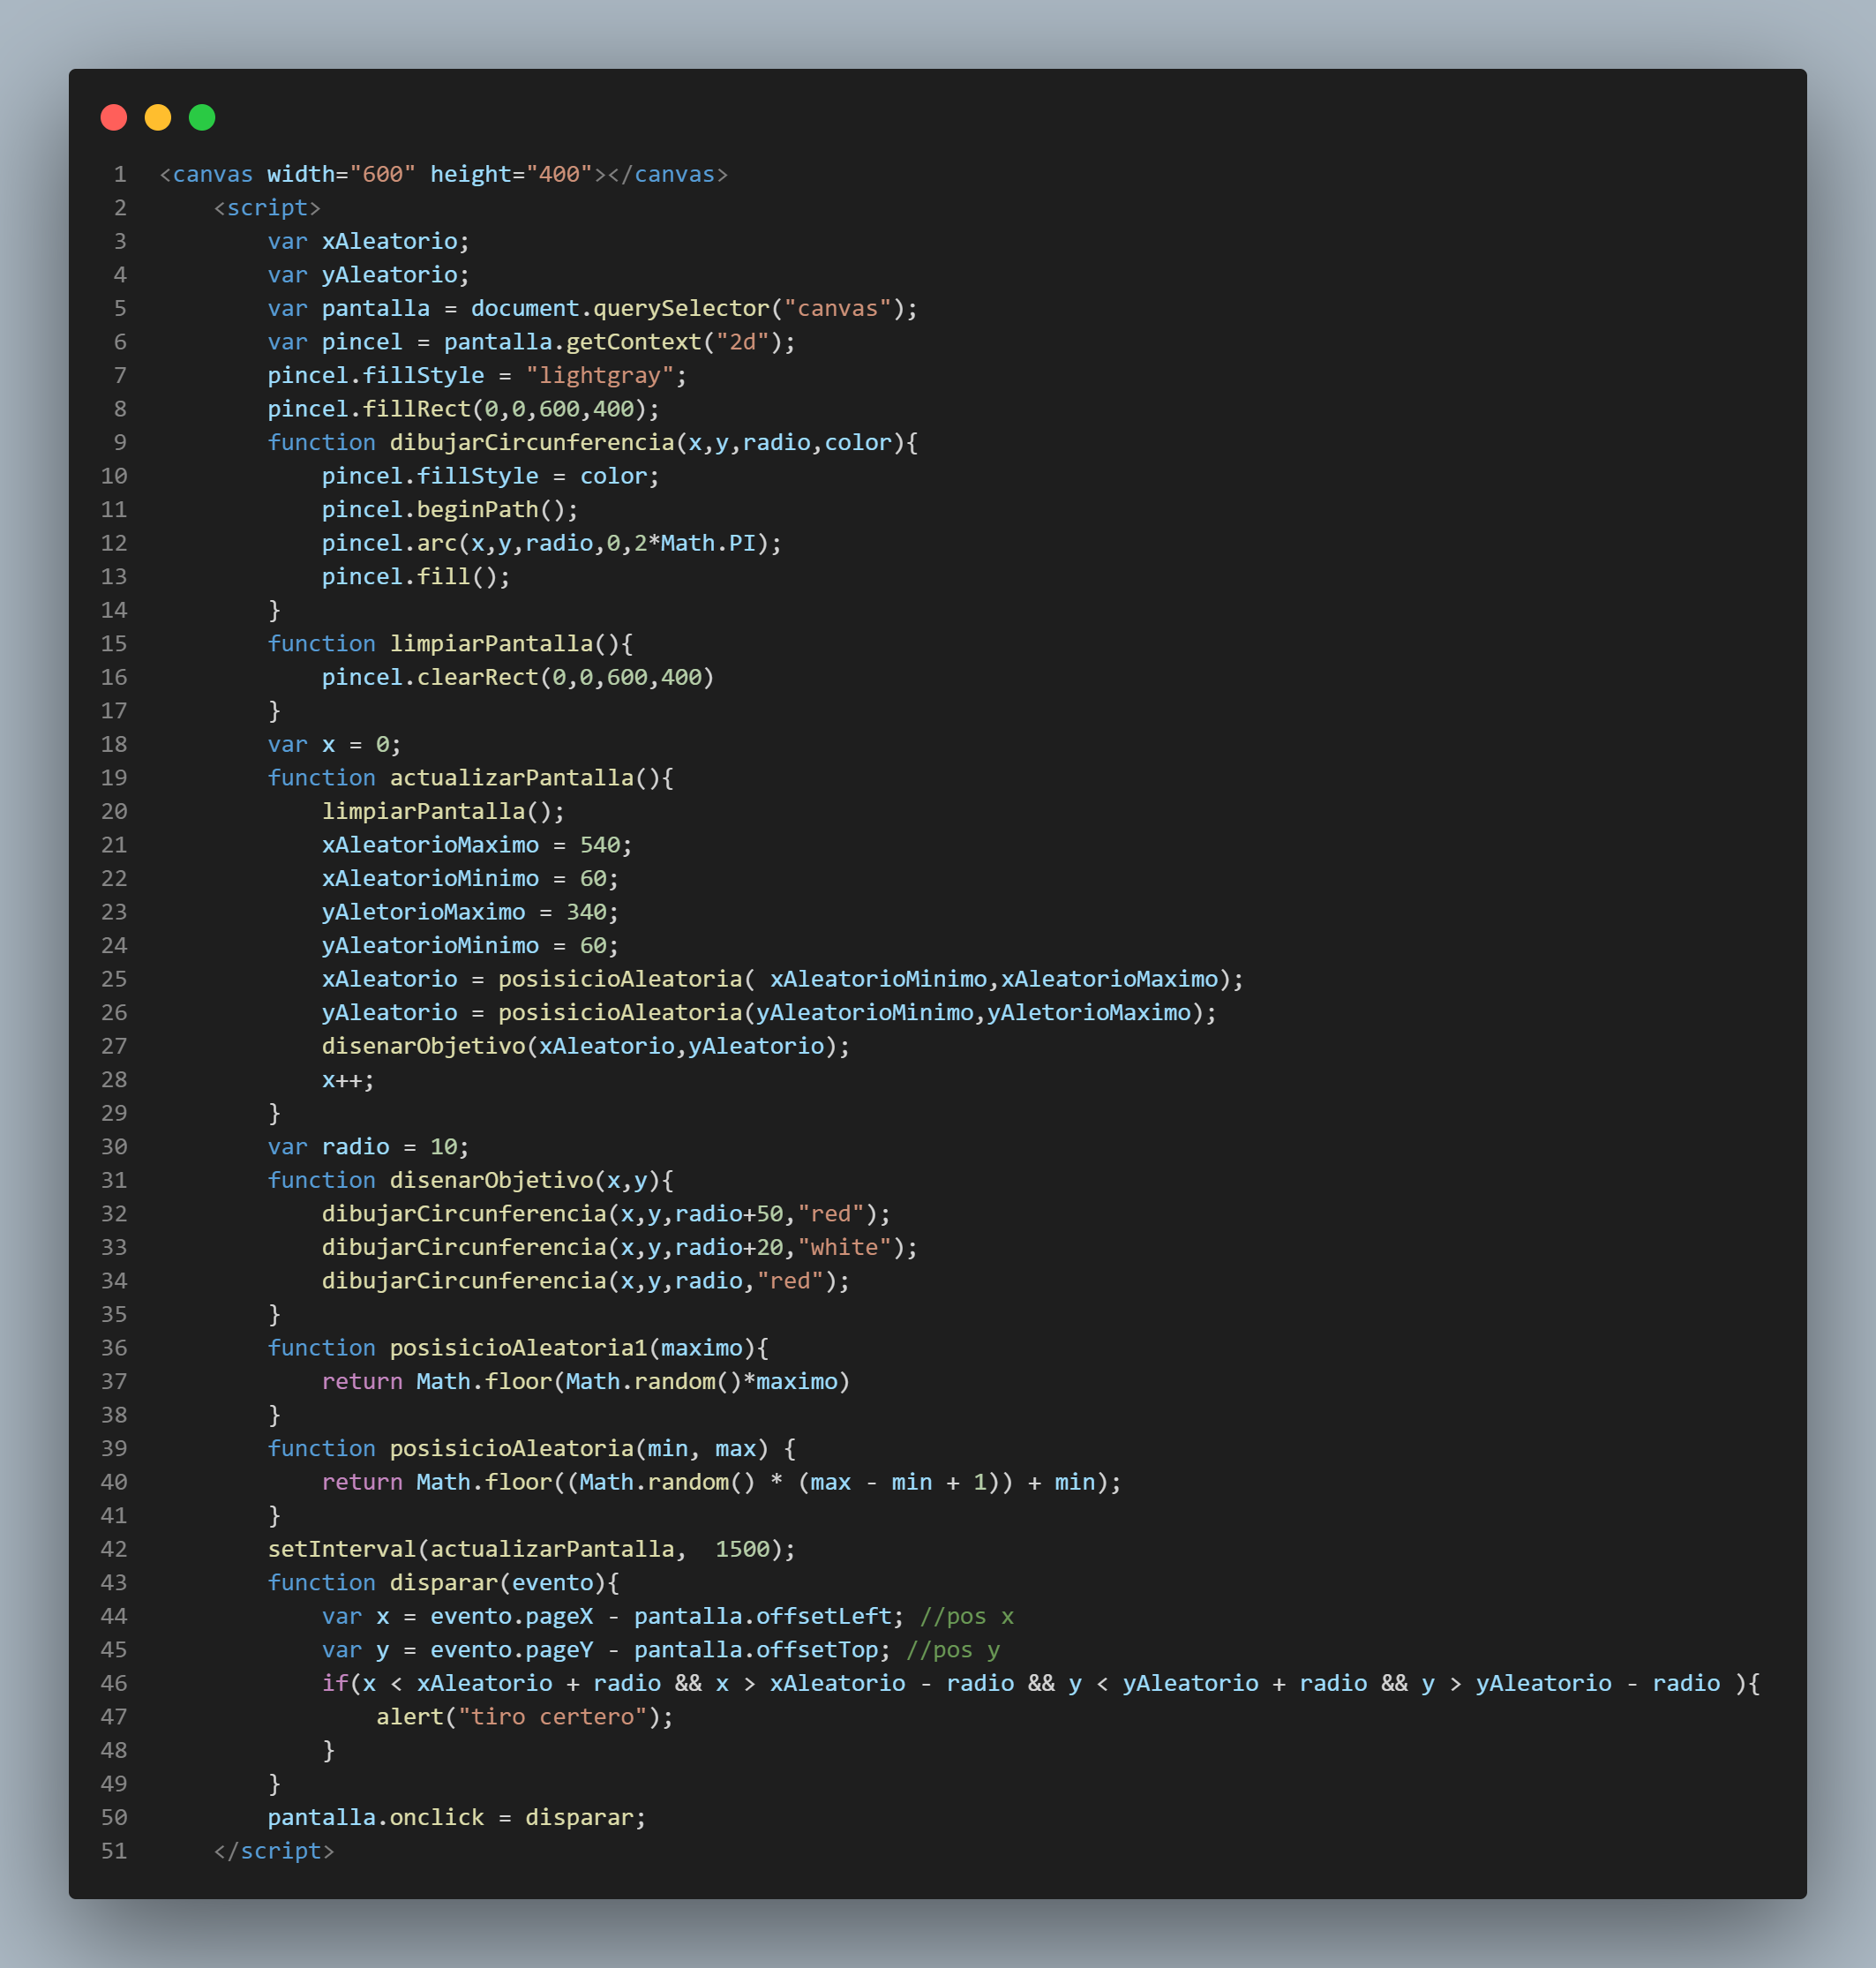Click pincel.arc call with Math.PI
Image resolution: width=1876 pixels, height=1968 pixels.
tap(551, 543)
